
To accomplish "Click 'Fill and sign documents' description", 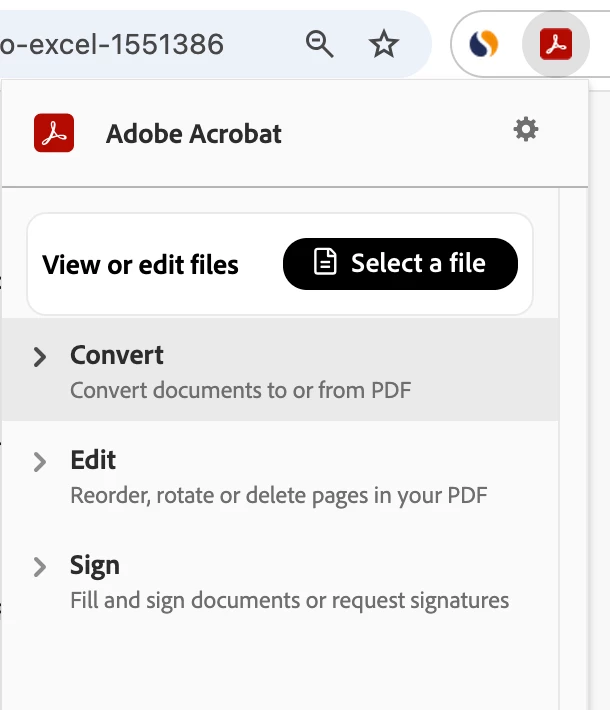I will click(289, 600).
